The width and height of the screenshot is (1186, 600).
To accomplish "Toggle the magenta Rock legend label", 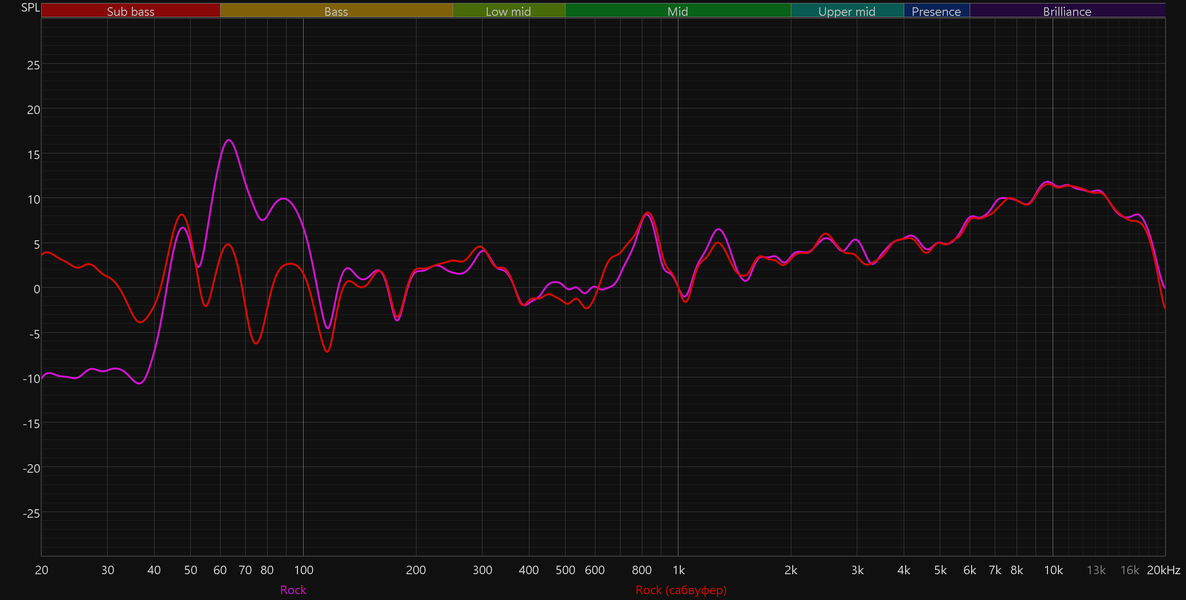I will (x=293, y=590).
